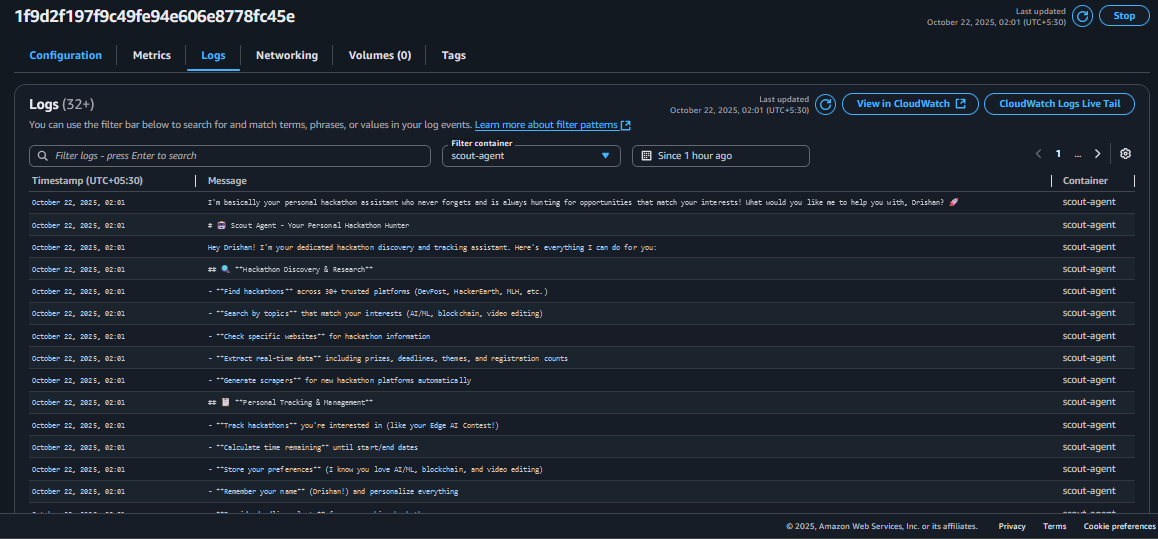Open View in CloudWatch
Screen dimensions: 1158x539
910,104
